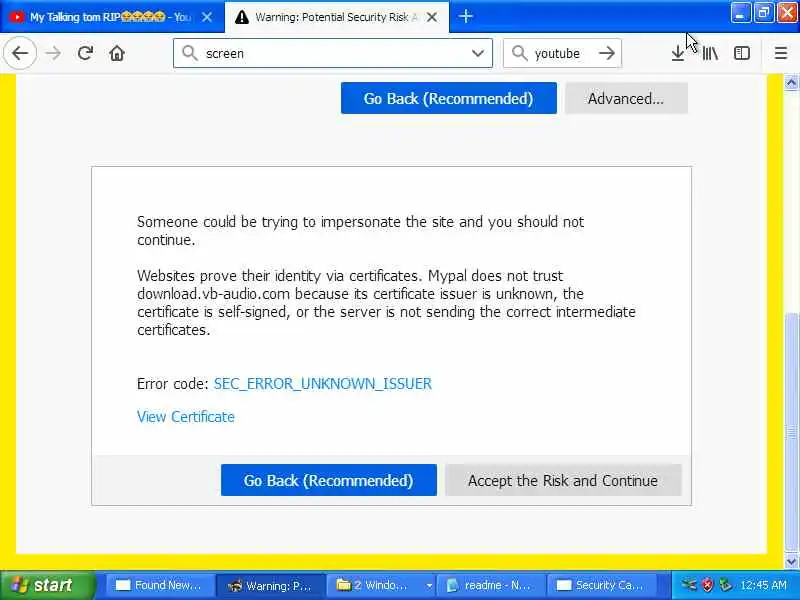
Task: Expand the address bar history dropdown
Action: 478,53
